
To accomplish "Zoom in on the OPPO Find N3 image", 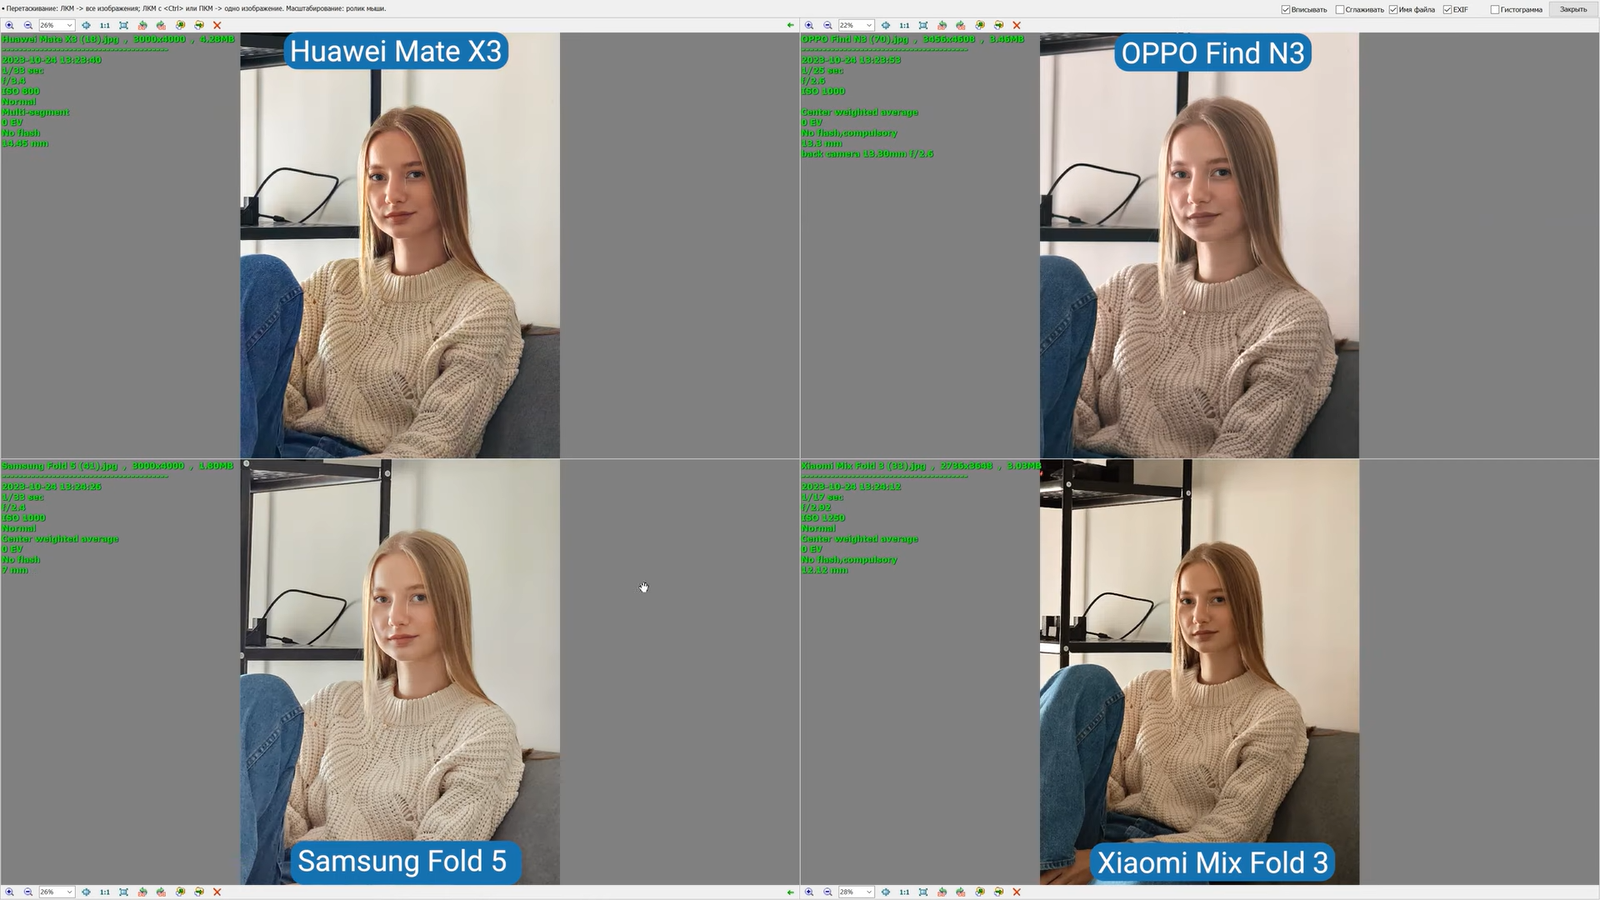I will pyautogui.click(x=809, y=25).
